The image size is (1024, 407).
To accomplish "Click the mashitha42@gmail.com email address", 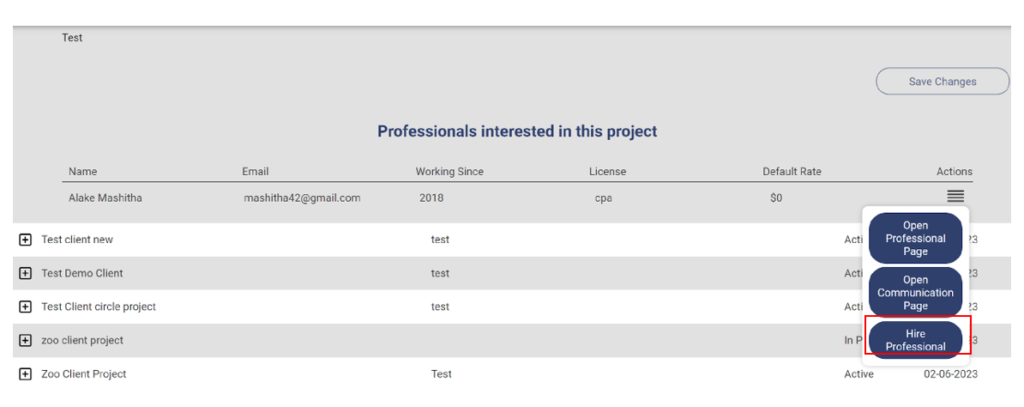I will [x=302, y=198].
